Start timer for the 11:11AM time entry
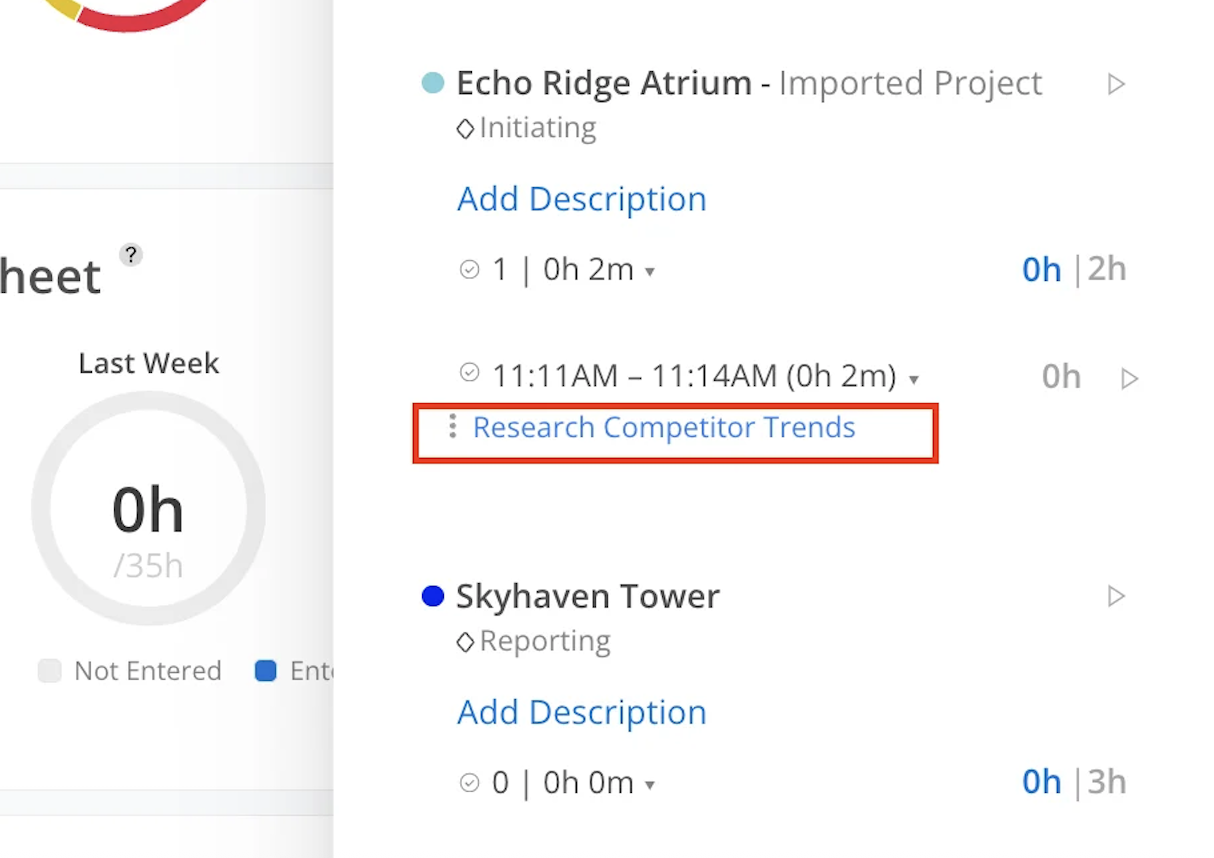Viewport: 1214px width, 858px height. click(x=1130, y=379)
